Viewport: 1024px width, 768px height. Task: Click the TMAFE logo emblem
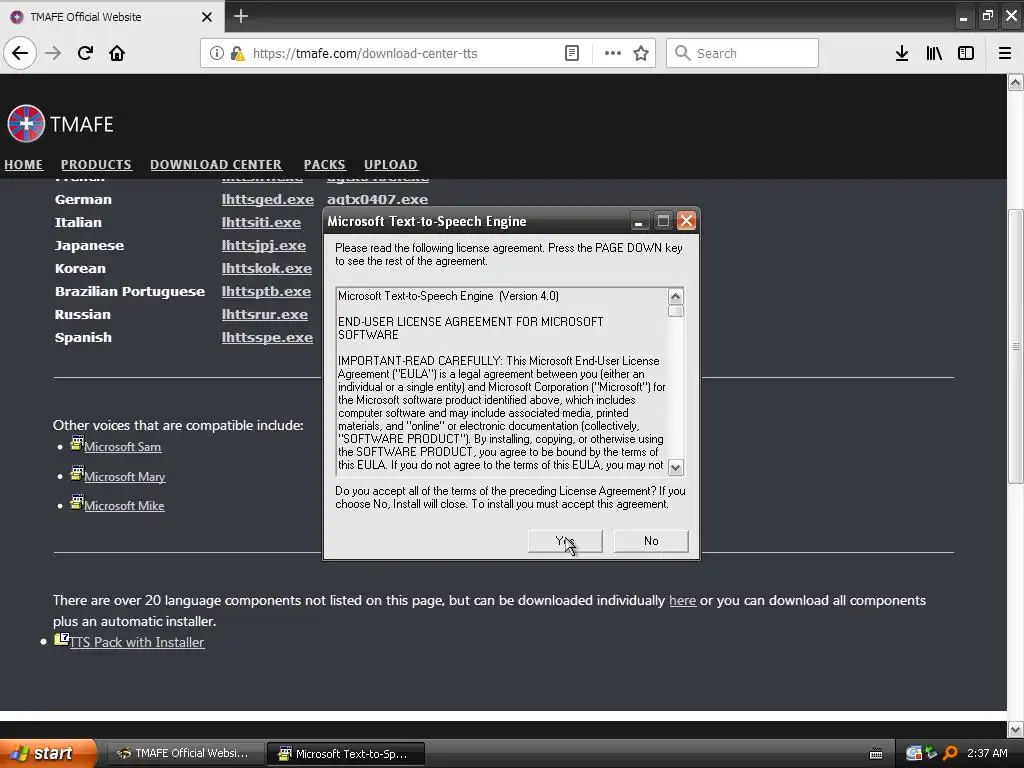(x=25, y=123)
